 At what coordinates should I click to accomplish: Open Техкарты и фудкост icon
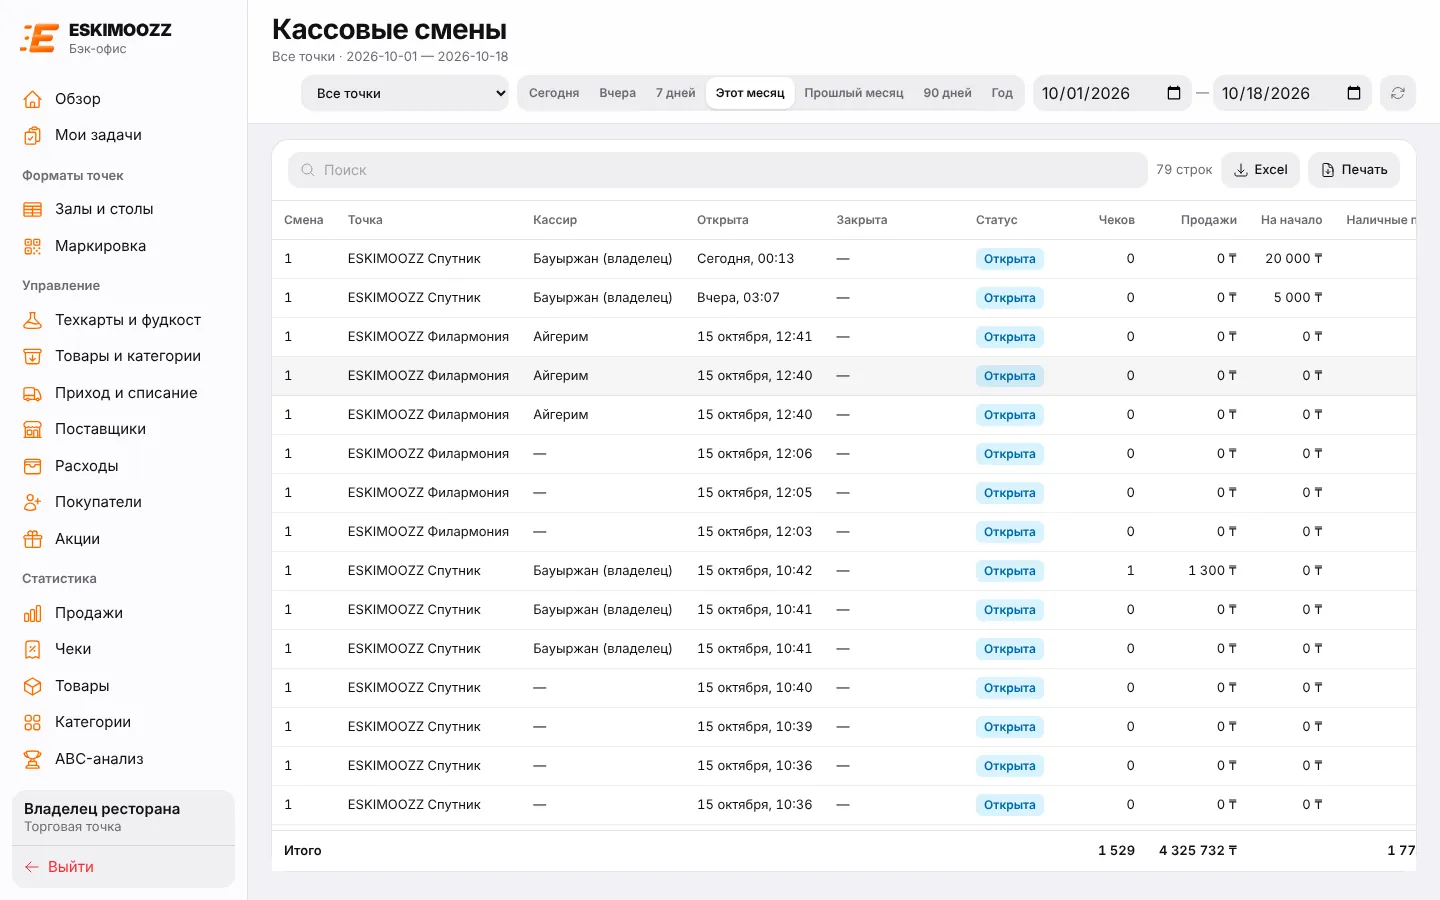click(33, 320)
